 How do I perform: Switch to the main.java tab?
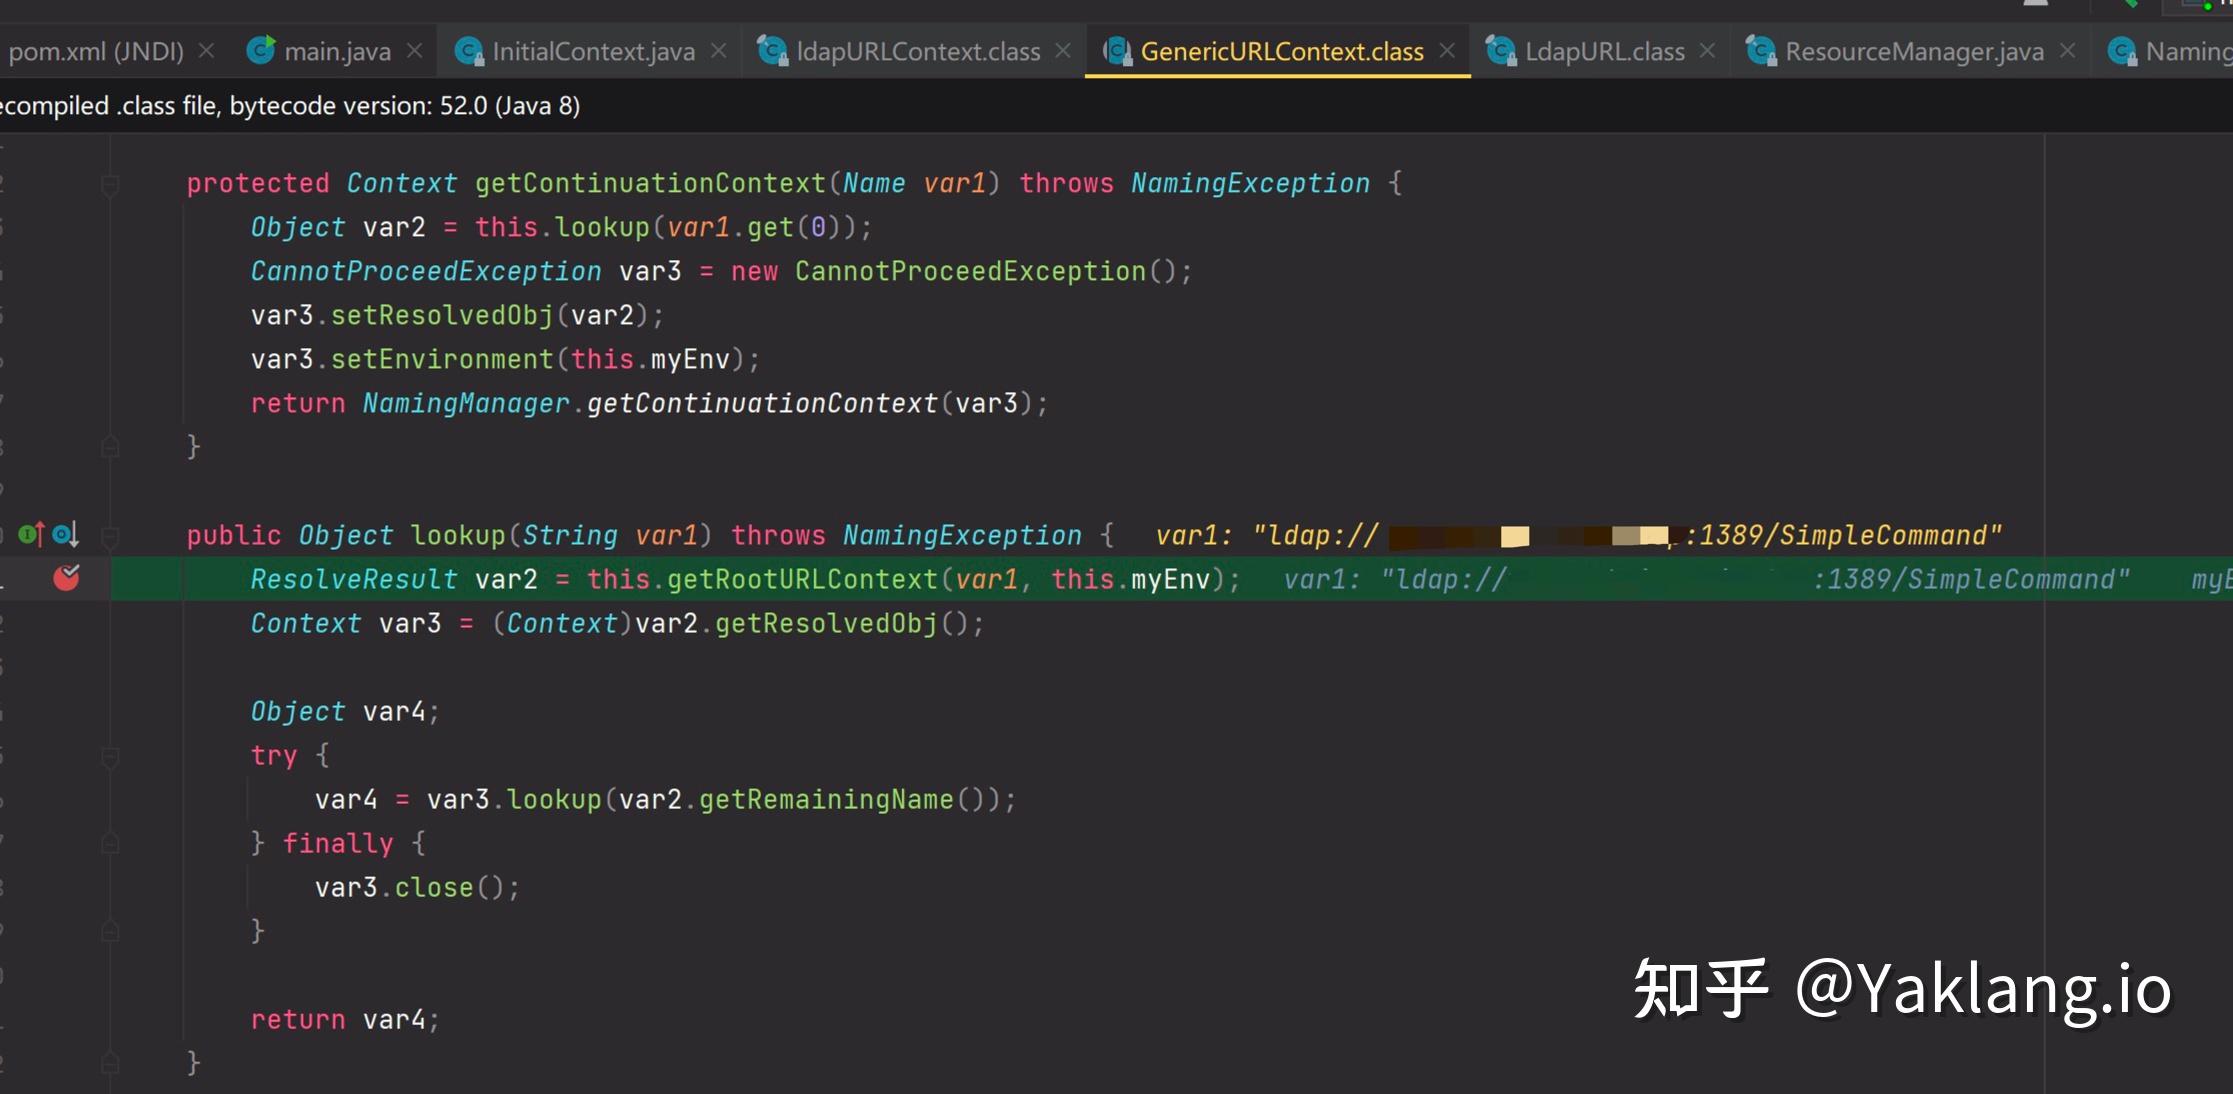tap(337, 52)
